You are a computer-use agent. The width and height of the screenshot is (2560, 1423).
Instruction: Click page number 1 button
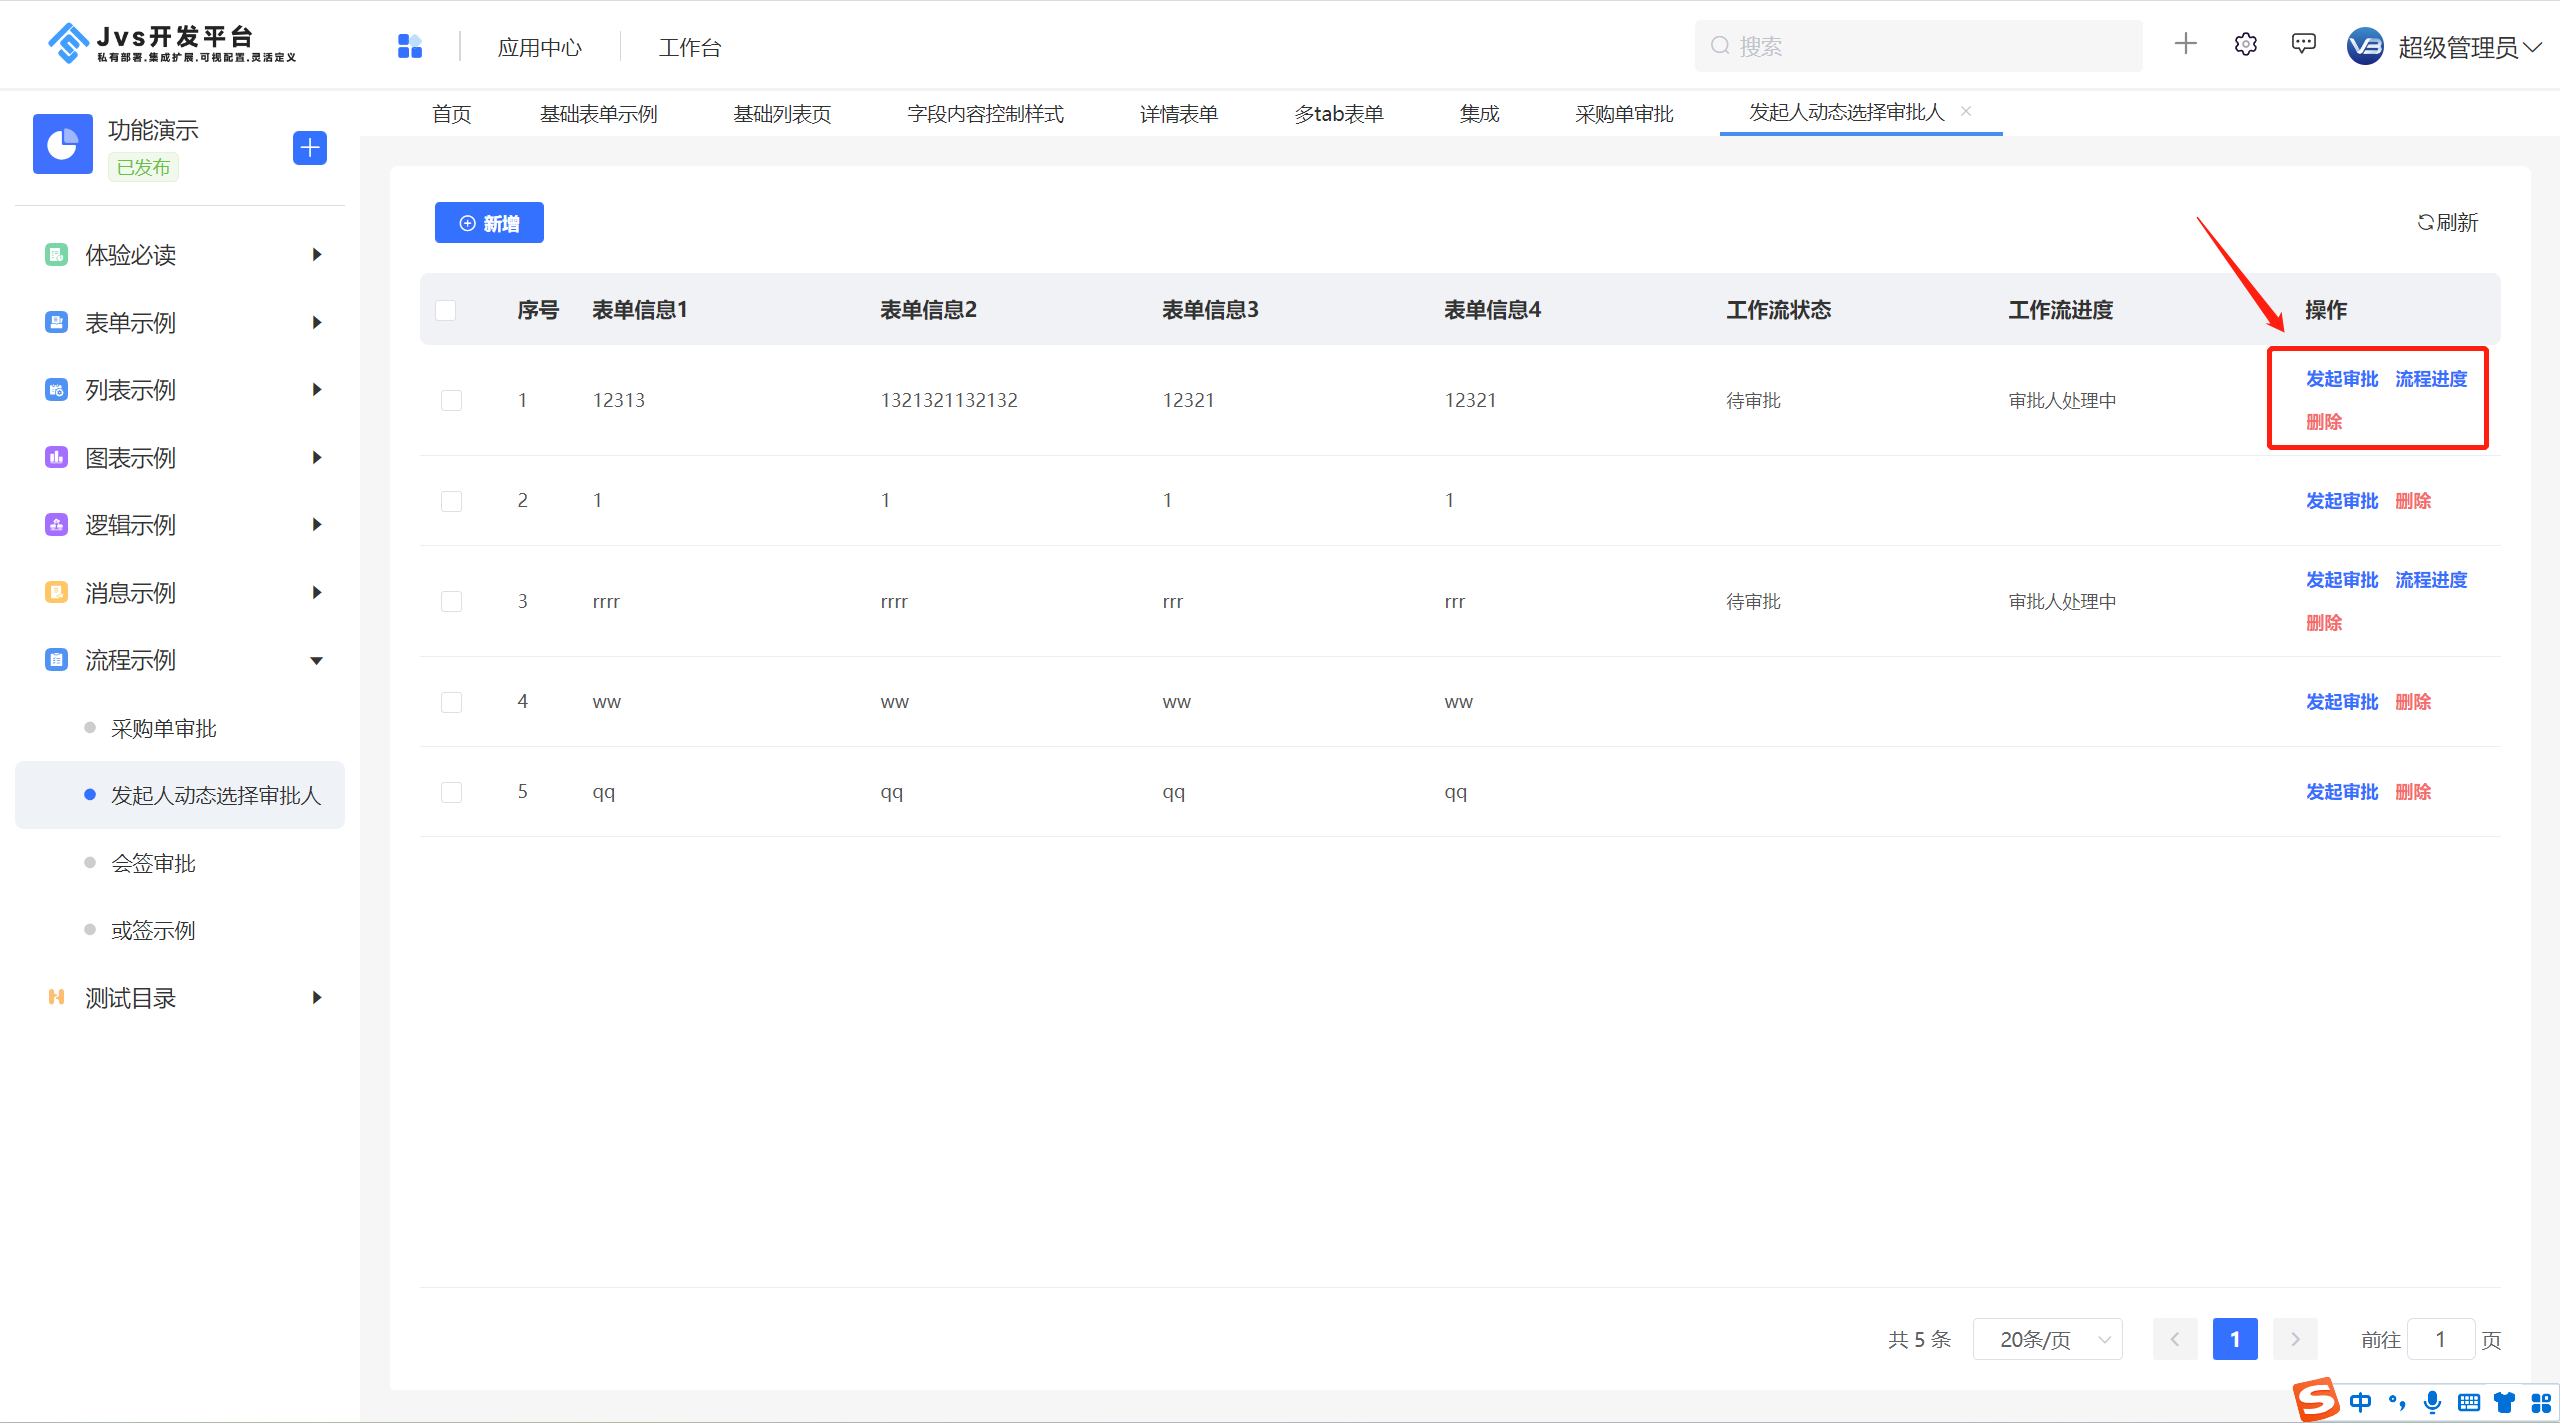click(x=2235, y=1339)
